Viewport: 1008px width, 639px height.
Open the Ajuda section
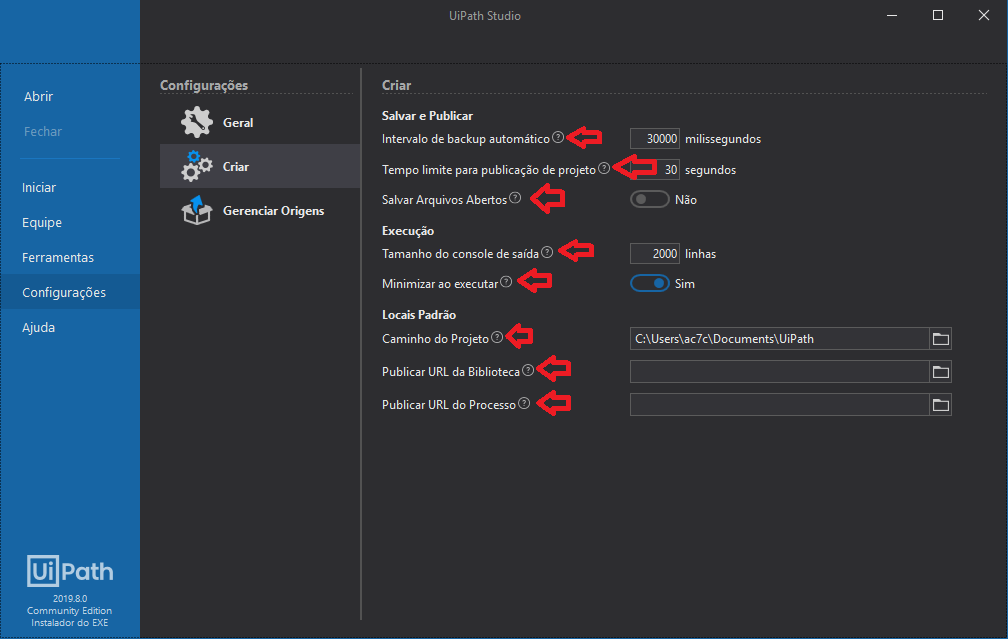point(39,327)
